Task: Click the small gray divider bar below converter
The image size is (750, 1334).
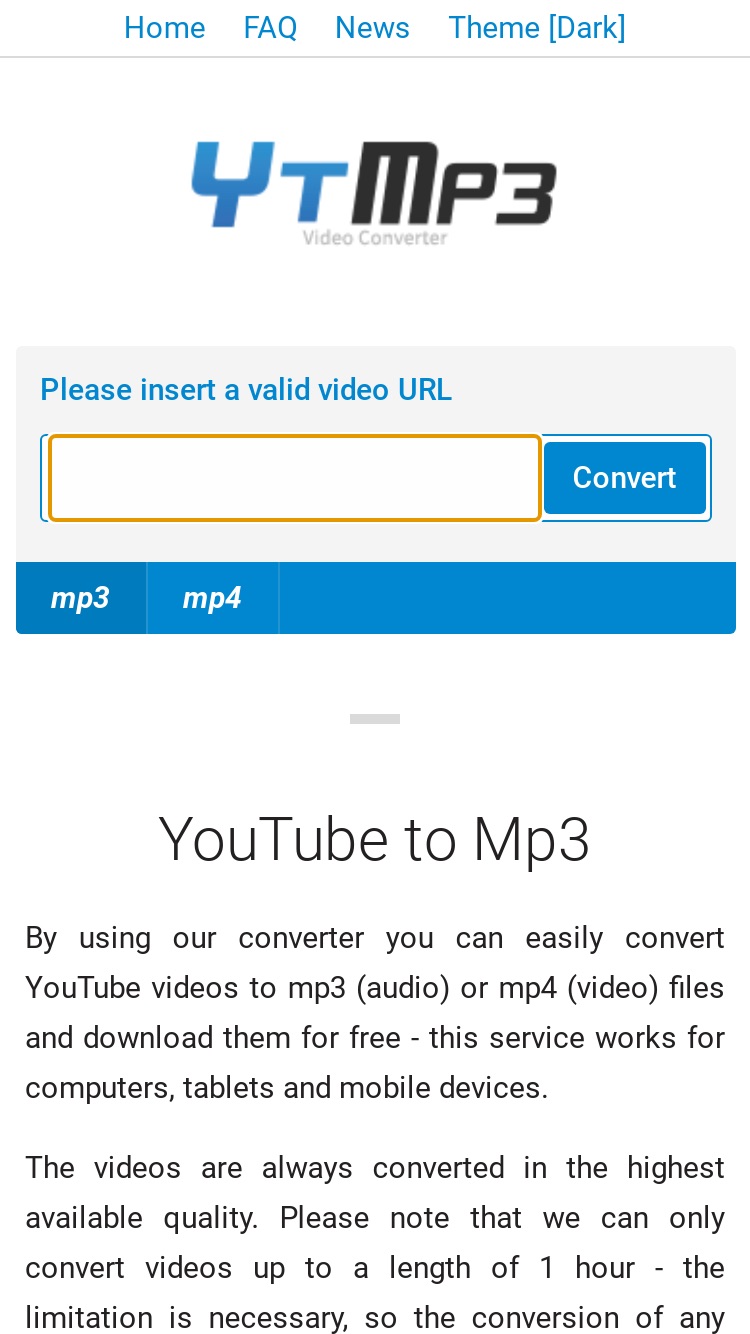Action: pos(375,719)
